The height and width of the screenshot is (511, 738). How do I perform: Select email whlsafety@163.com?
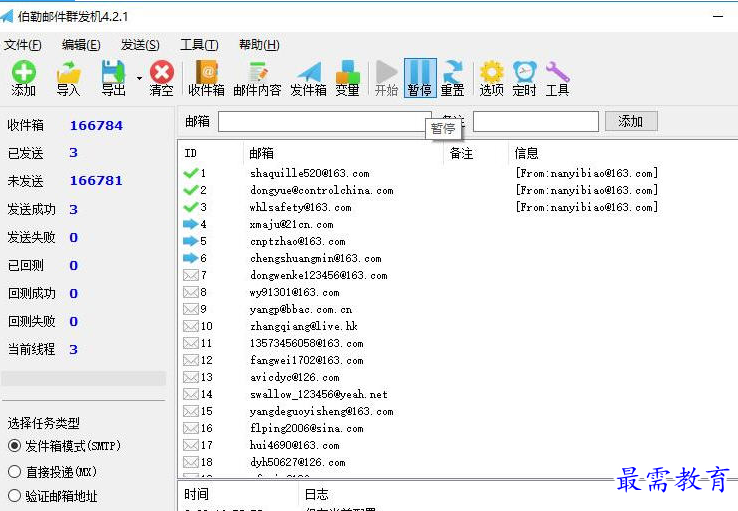pos(301,207)
